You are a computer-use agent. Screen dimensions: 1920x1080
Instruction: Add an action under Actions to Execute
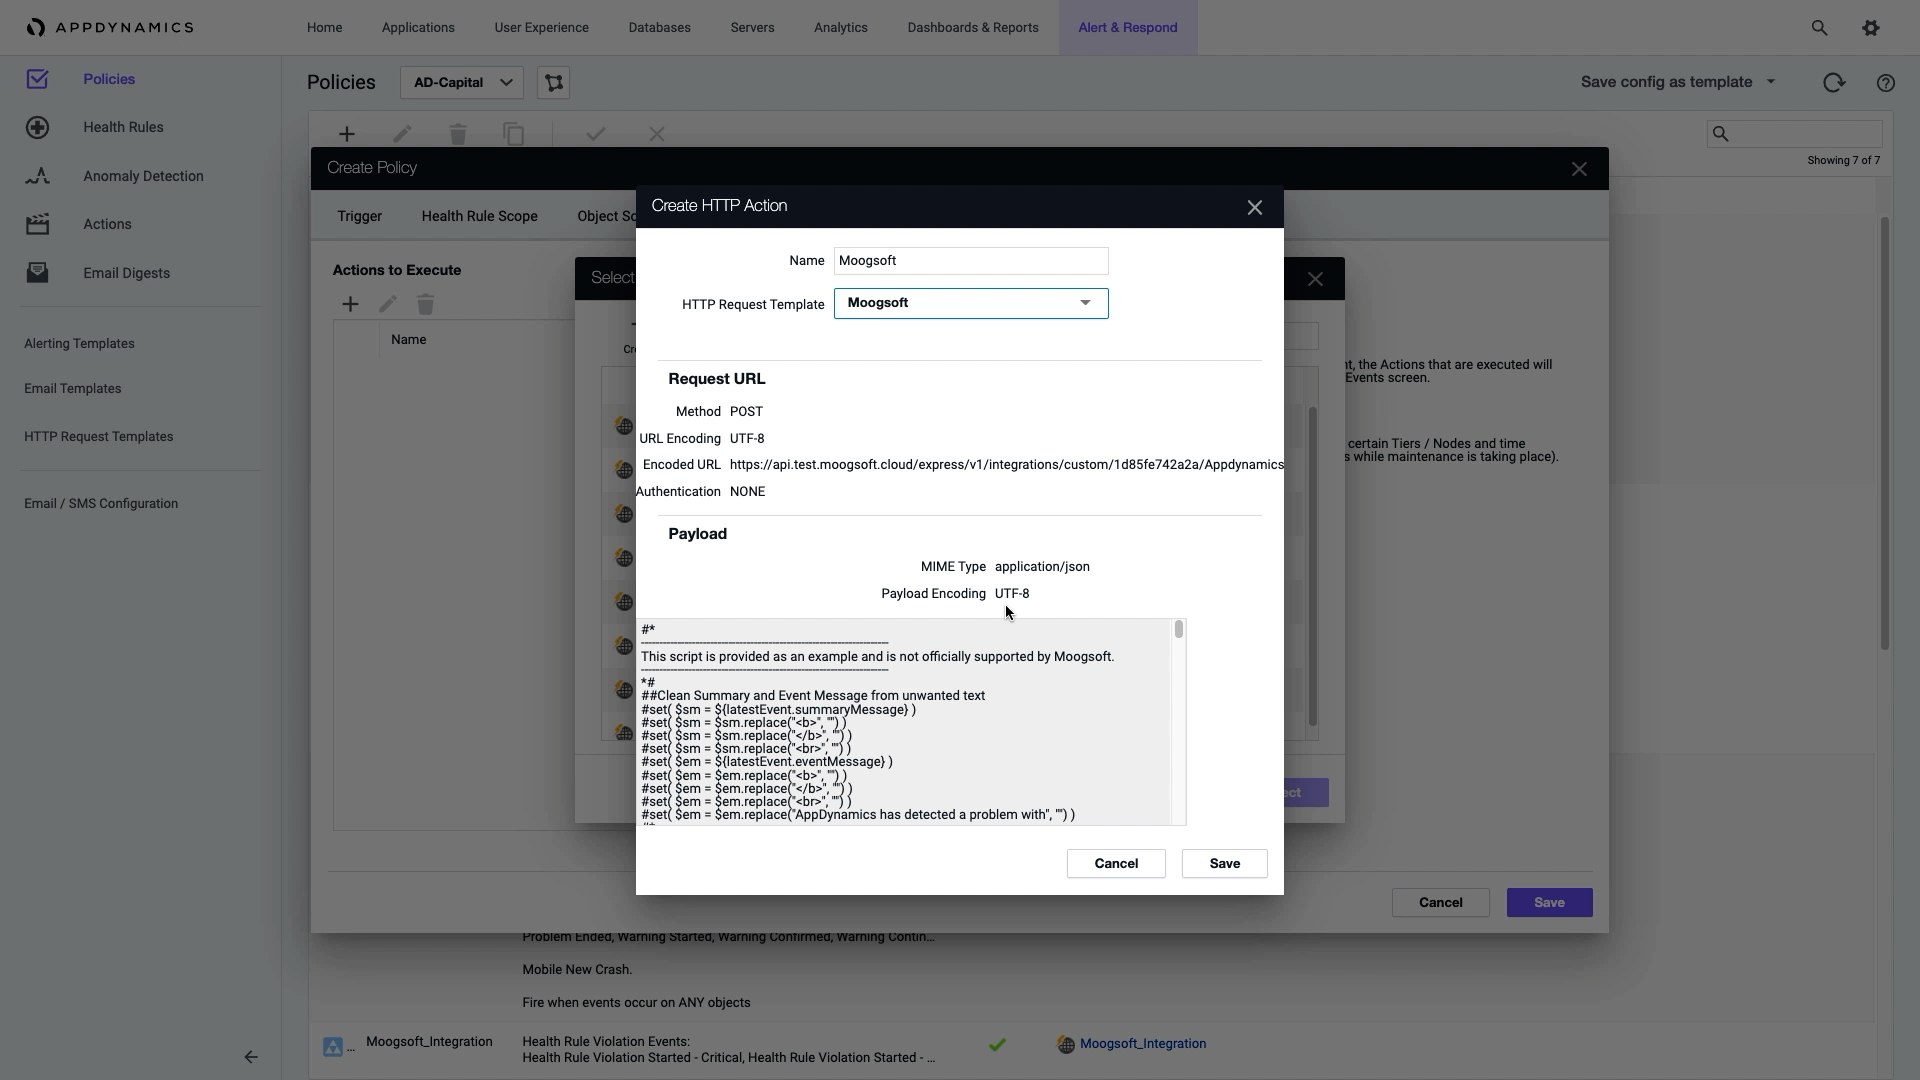pos(350,304)
